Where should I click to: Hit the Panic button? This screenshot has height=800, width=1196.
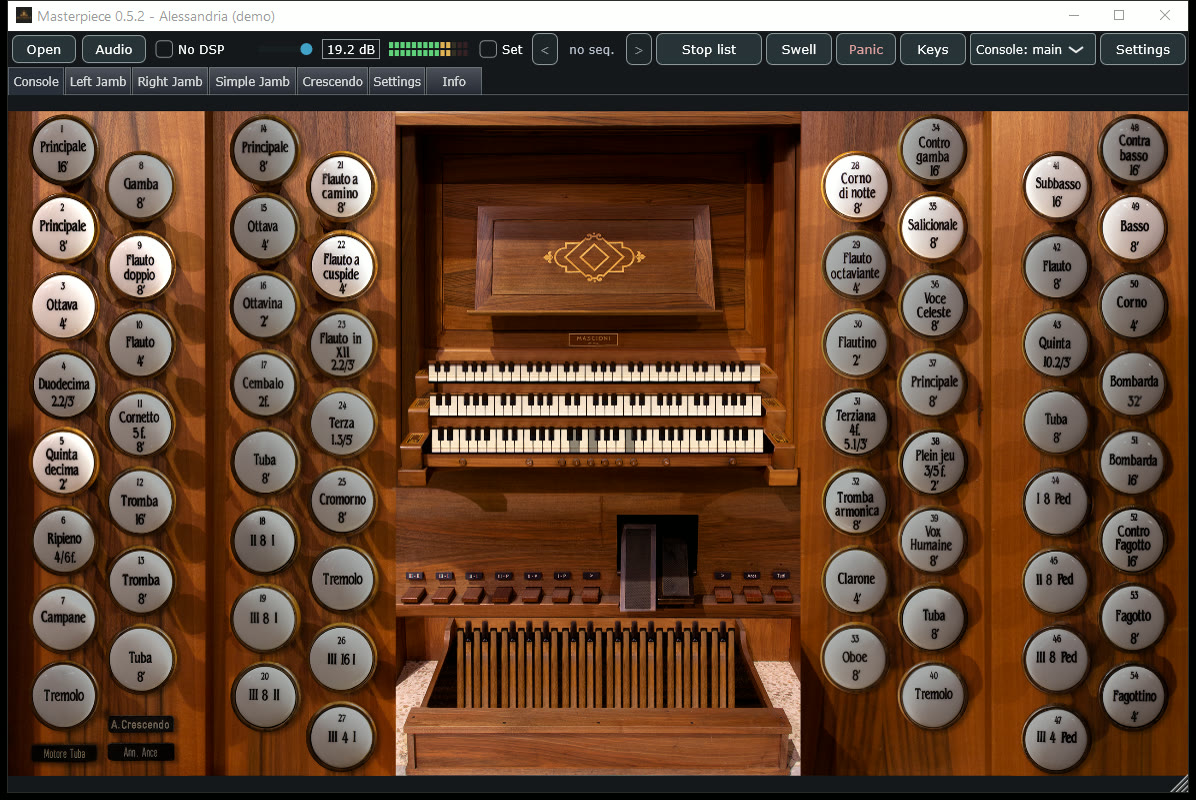click(x=866, y=50)
